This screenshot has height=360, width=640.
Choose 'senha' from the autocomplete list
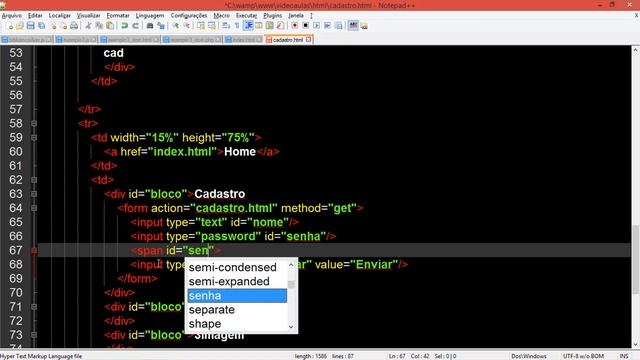click(x=237, y=296)
